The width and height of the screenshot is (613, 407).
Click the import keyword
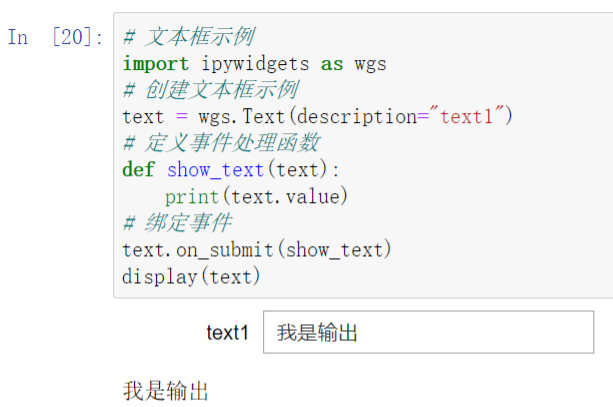click(x=154, y=64)
